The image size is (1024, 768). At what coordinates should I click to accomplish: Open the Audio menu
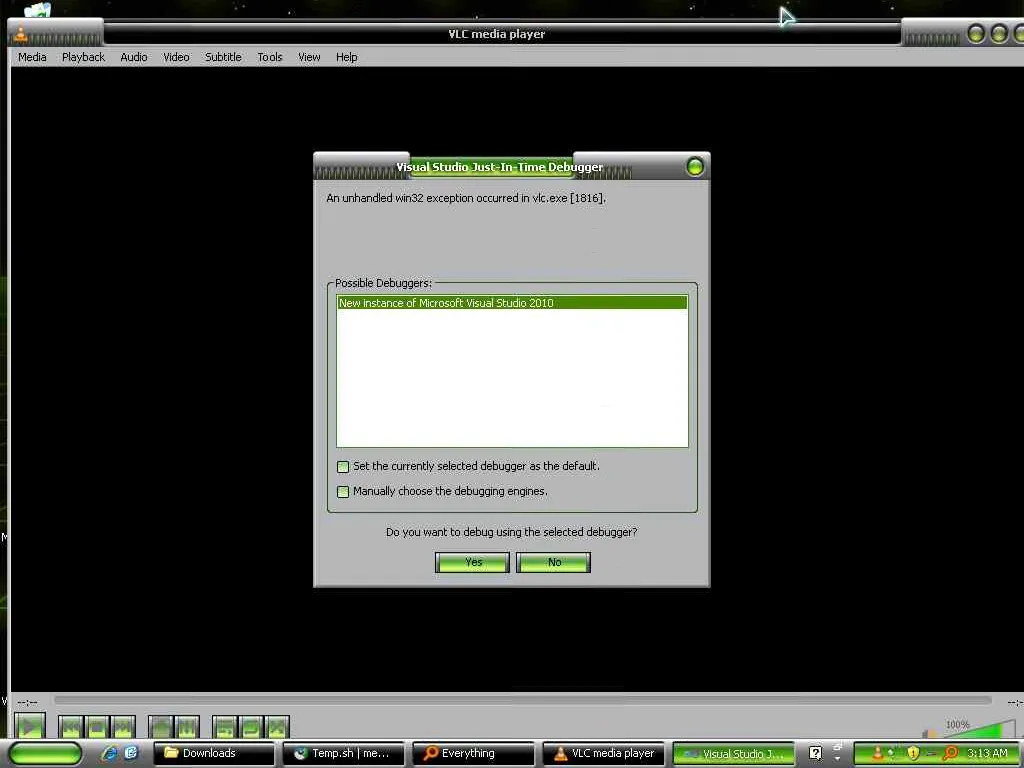tap(134, 57)
